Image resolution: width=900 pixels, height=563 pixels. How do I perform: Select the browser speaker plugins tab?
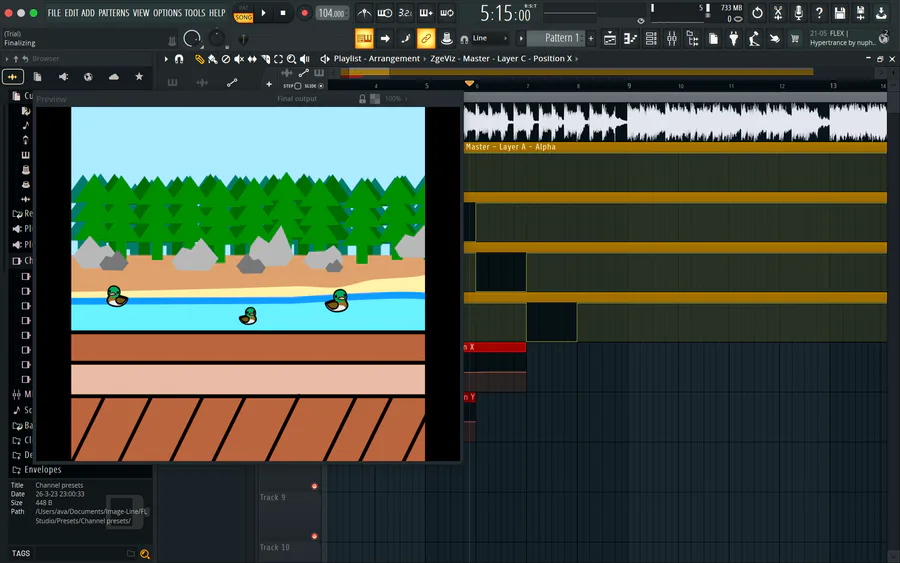point(63,77)
